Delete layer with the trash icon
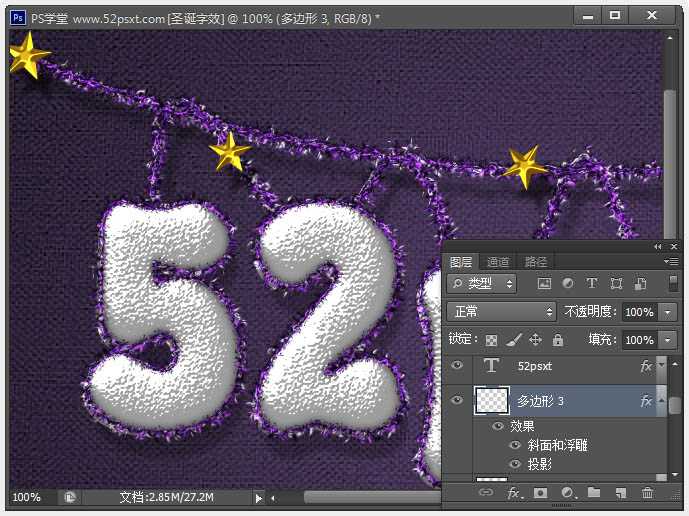 pos(647,493)
